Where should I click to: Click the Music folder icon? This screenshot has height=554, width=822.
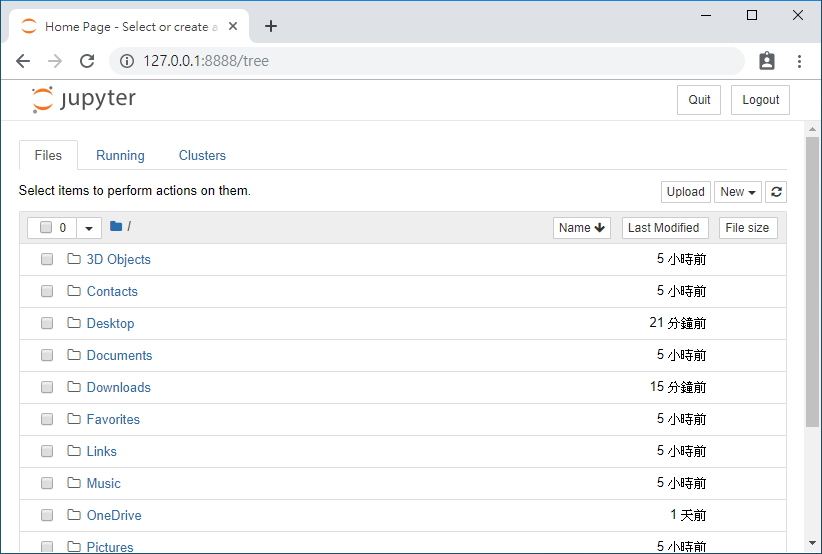pos(74,482)
